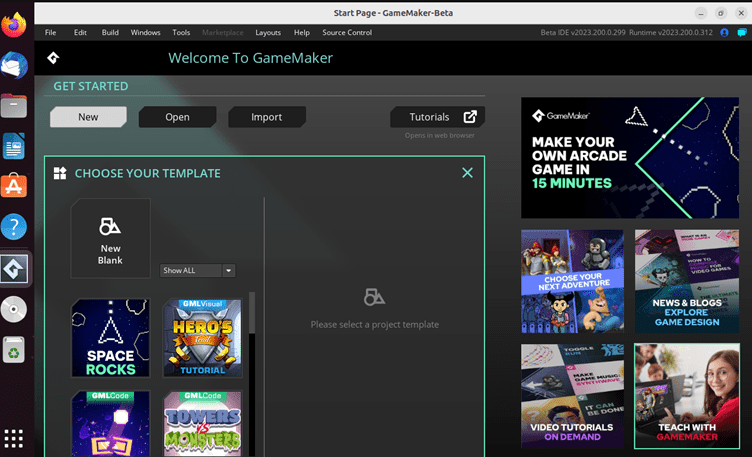Open the Help menu
This screenshot has width=752, height=457.
[x=302, y=33]
